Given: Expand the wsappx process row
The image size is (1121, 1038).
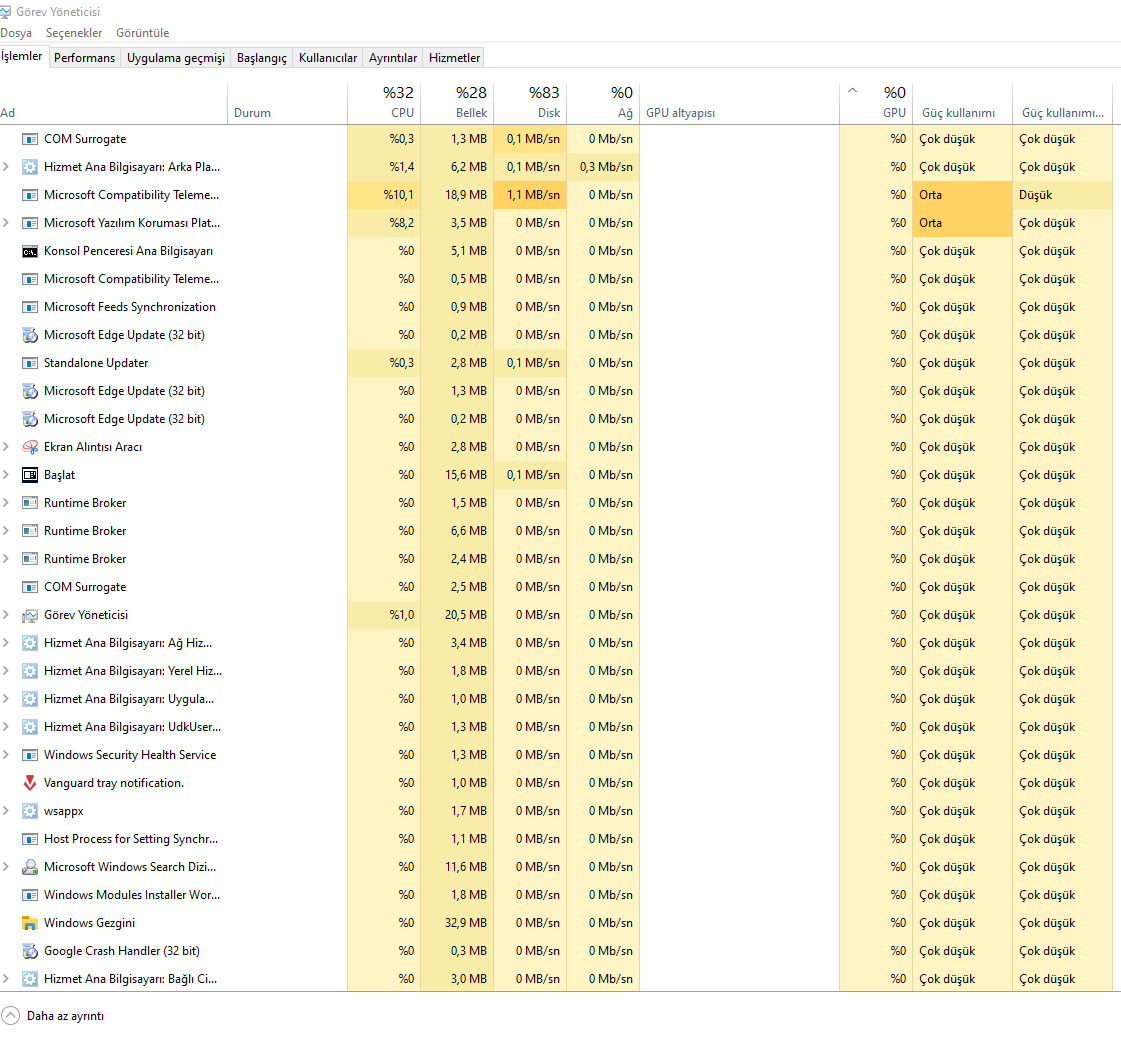Looking at the screenshot, I should [6, 811].
